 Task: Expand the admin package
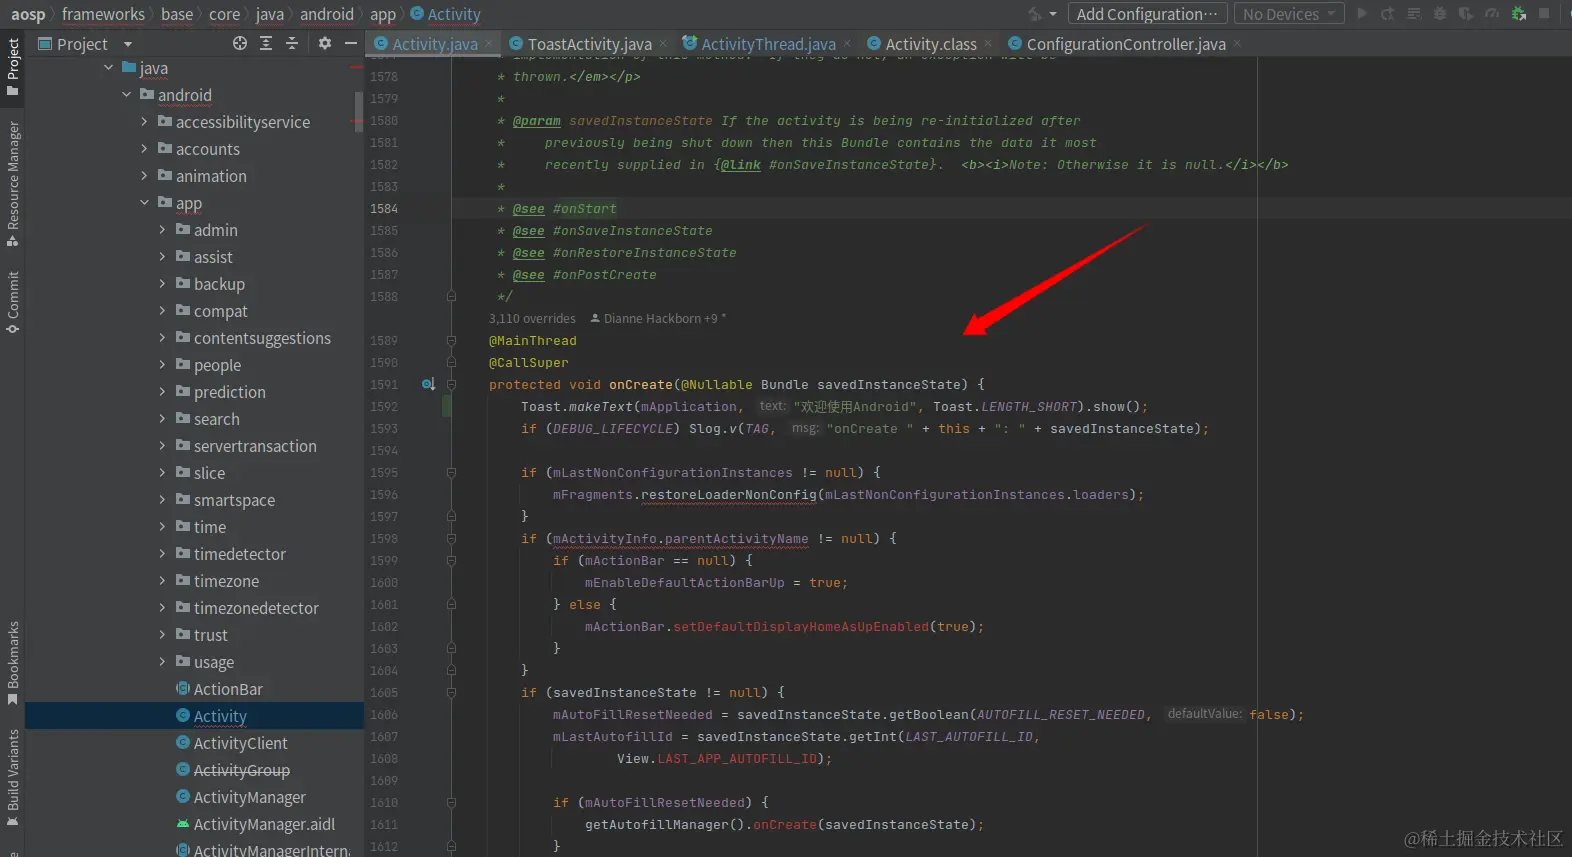coord(162,230)
